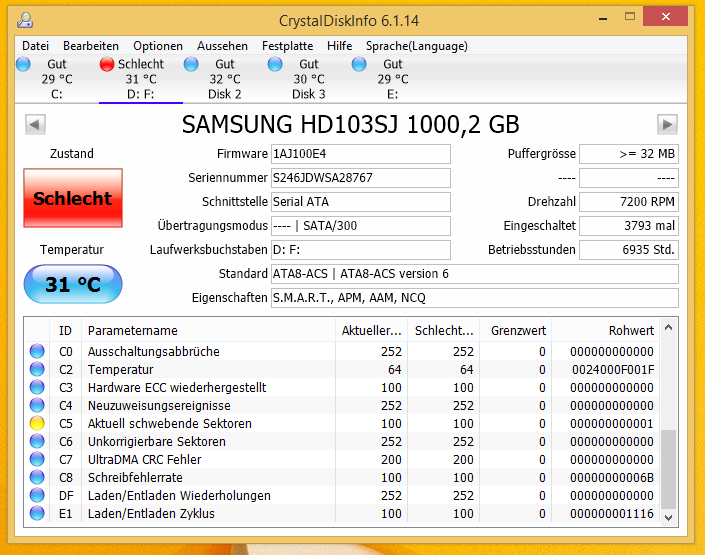Click the raw value 00000000006B
The height and width of the screenshot is (555, 705).
tap(611, 478)
